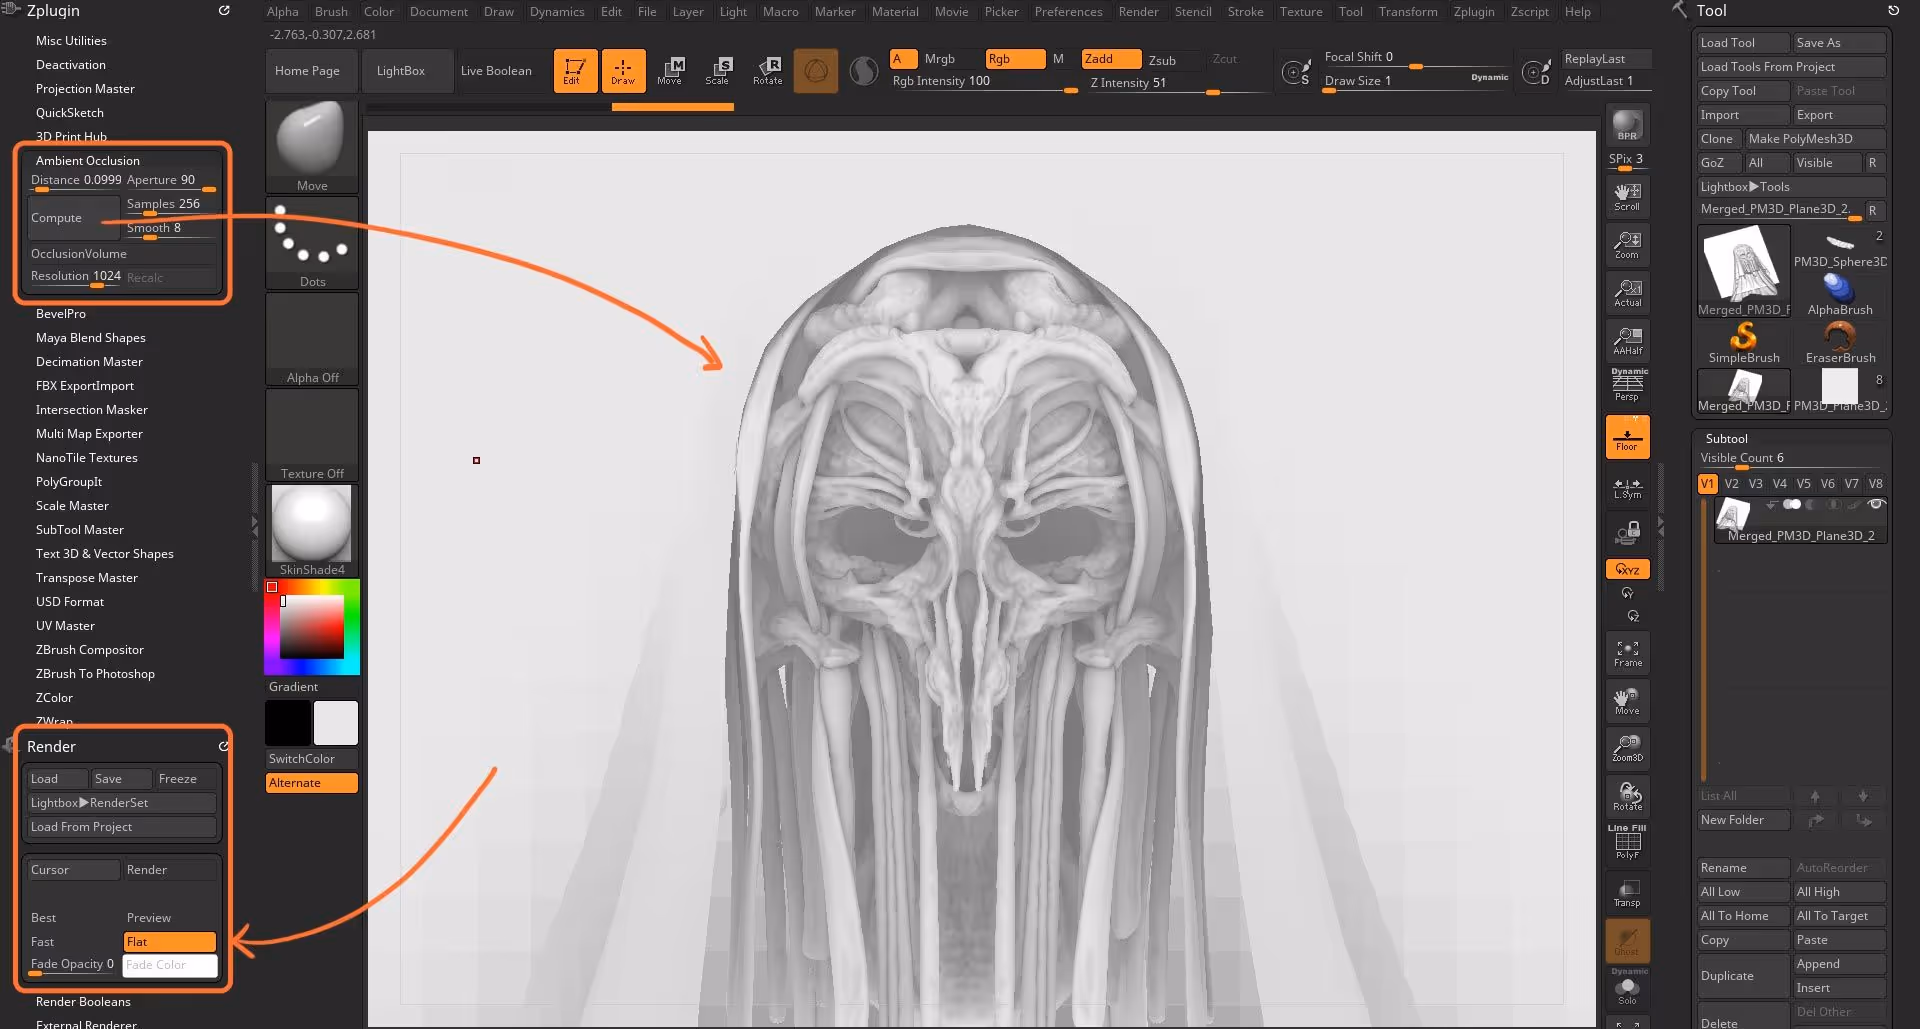The height and width of the screenshot is (1029, 1920).
Task: Open the Render menu in the top bar
Action: tap(1138, 12)
